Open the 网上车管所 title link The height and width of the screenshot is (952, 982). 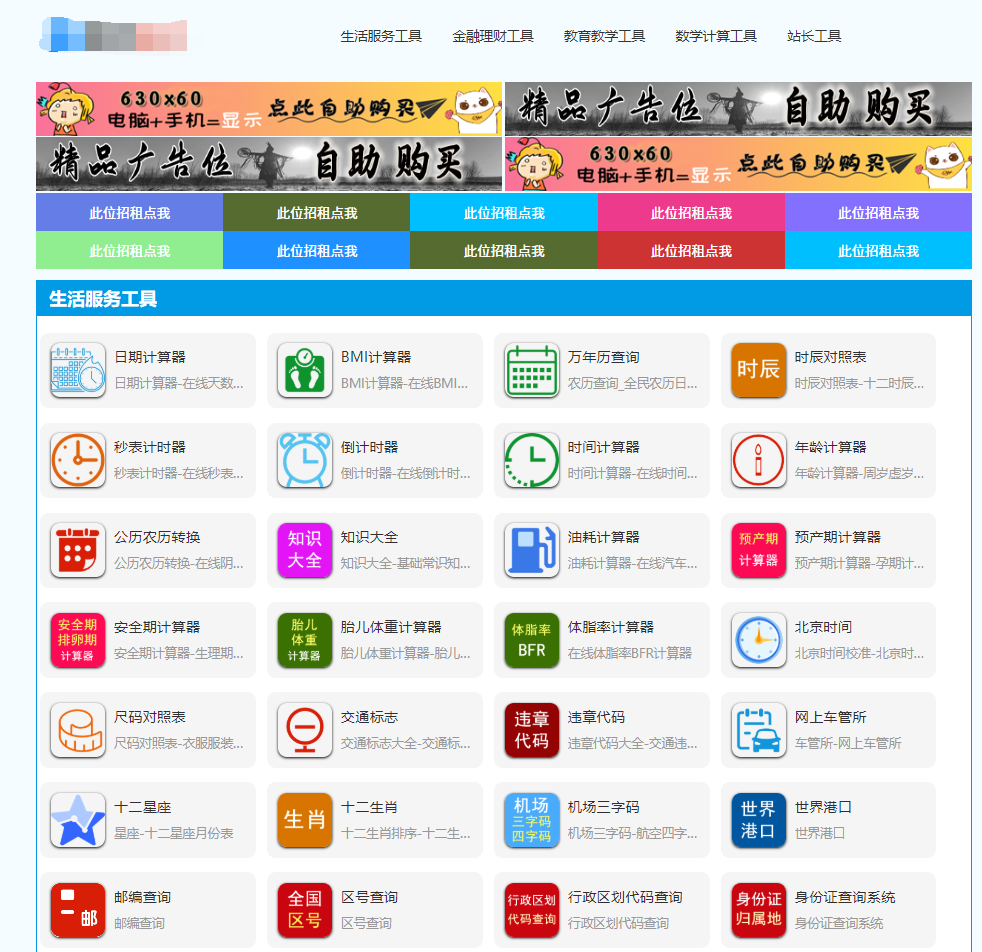point(830,717)
